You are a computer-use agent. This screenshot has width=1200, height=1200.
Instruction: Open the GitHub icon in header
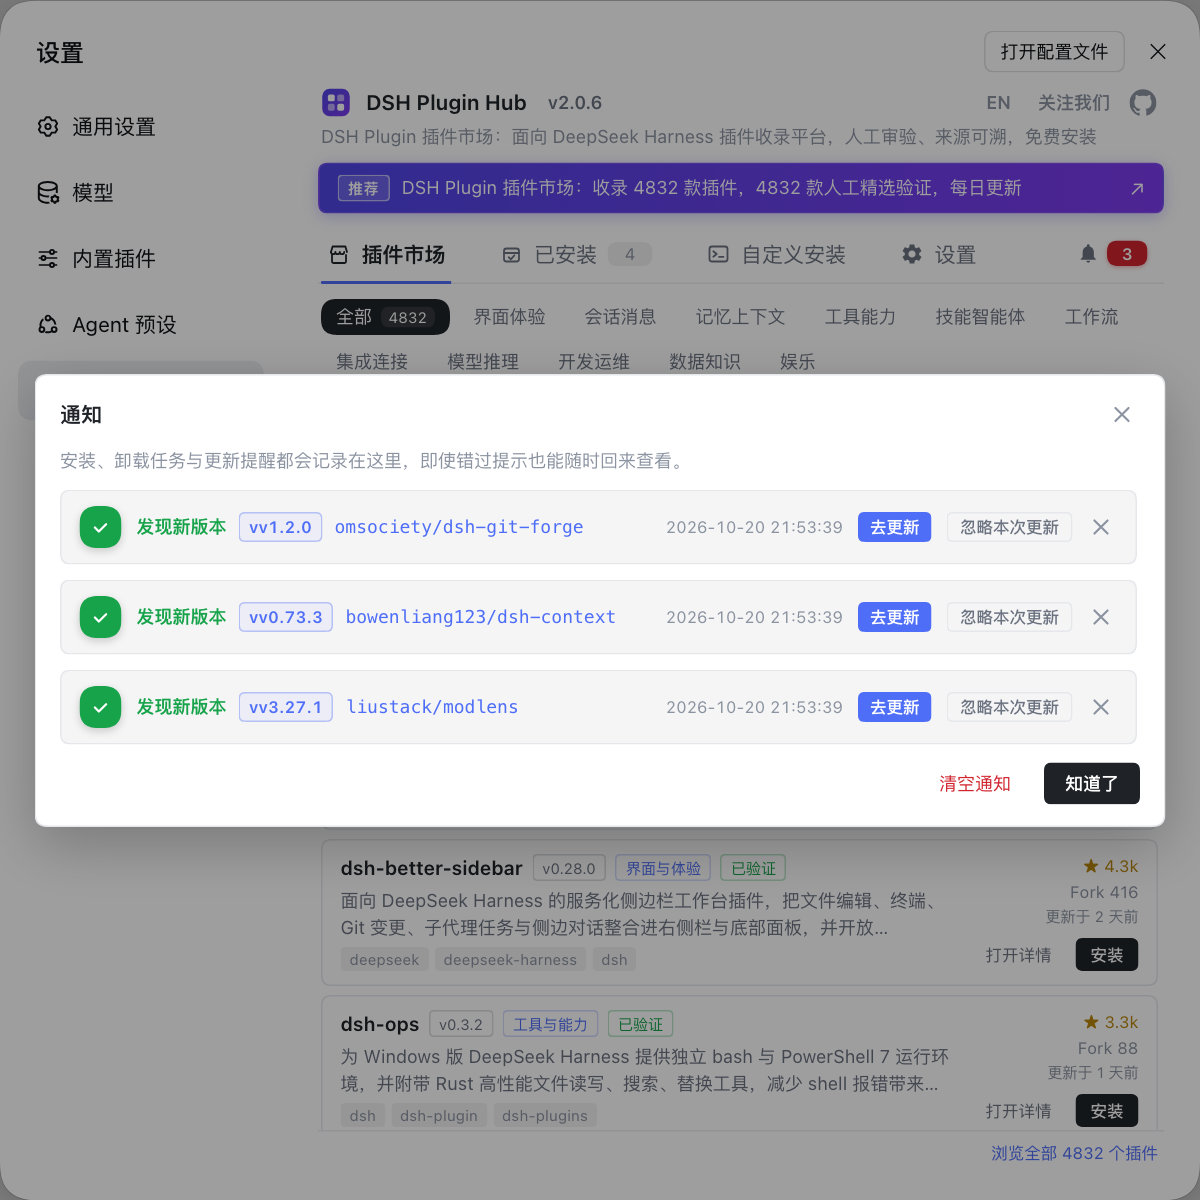click(x=1142, y=103)
